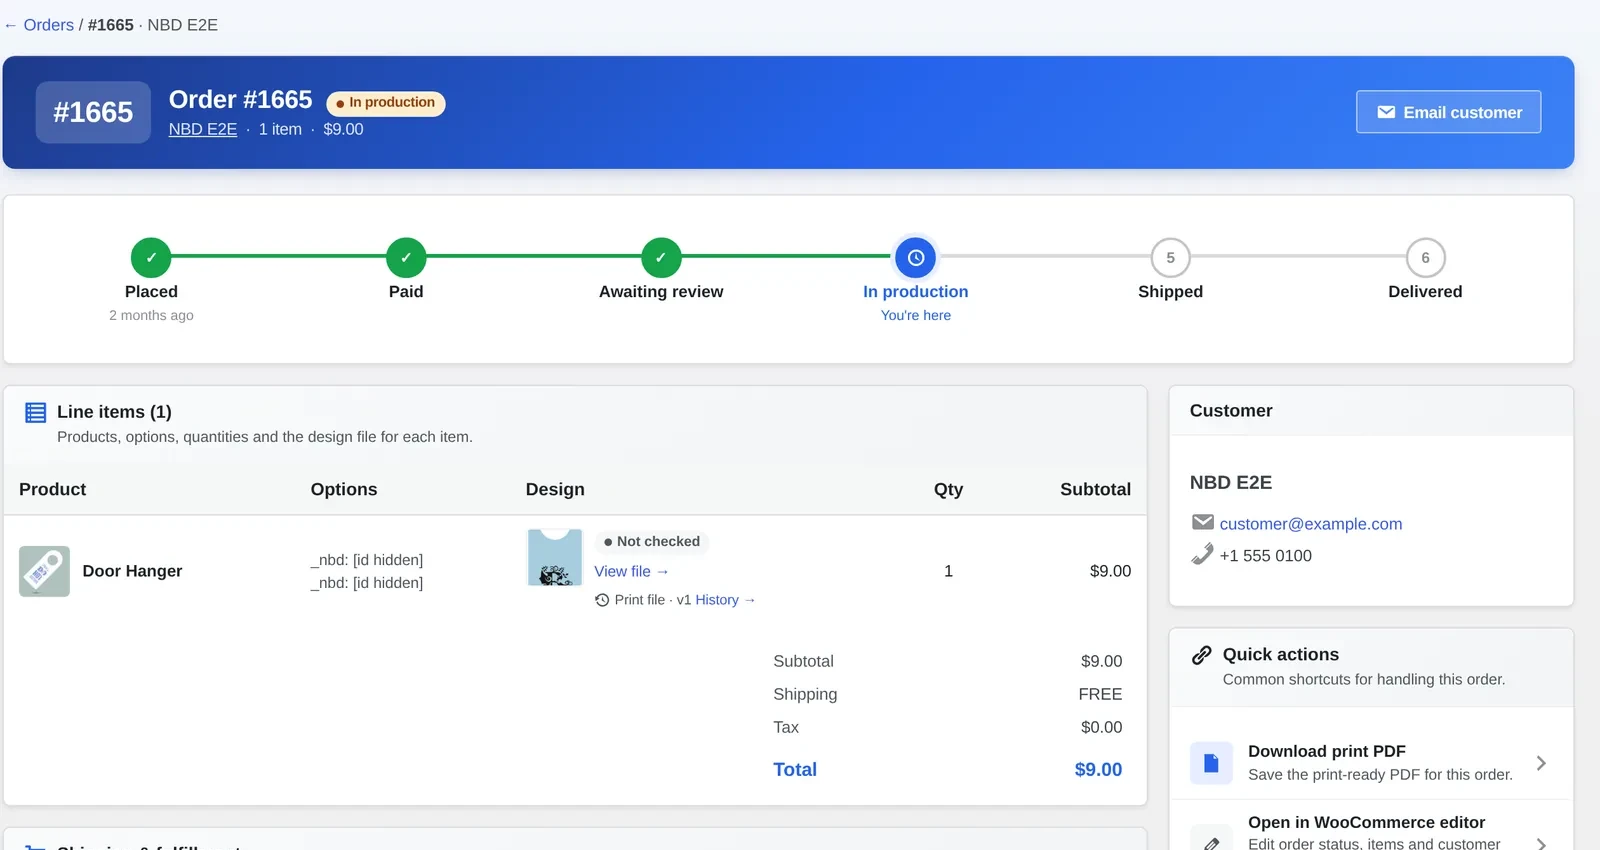The height and width of the screenshot is (850, 1600).
Task: Click the #1665 order number tile
Action: click(x=93, y=112)
